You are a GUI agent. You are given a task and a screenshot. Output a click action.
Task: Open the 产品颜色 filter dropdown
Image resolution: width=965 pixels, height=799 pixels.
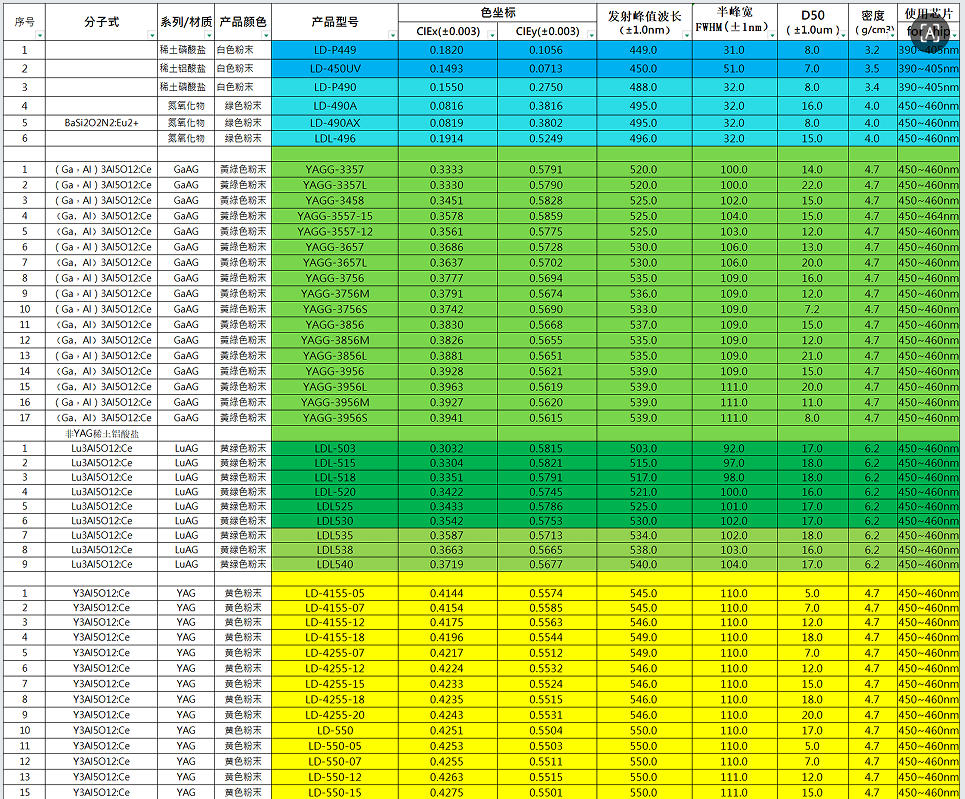coord(265,35)
